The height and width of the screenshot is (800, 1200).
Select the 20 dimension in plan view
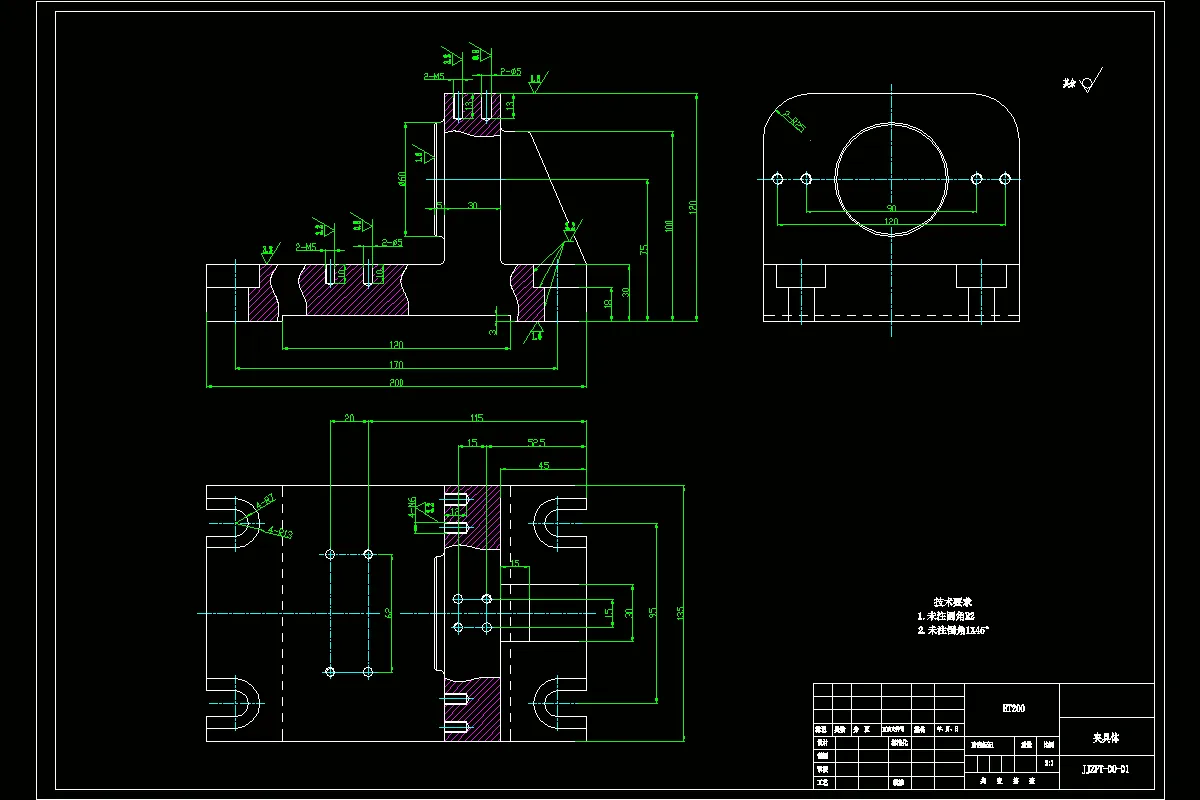tap(349, 418)
